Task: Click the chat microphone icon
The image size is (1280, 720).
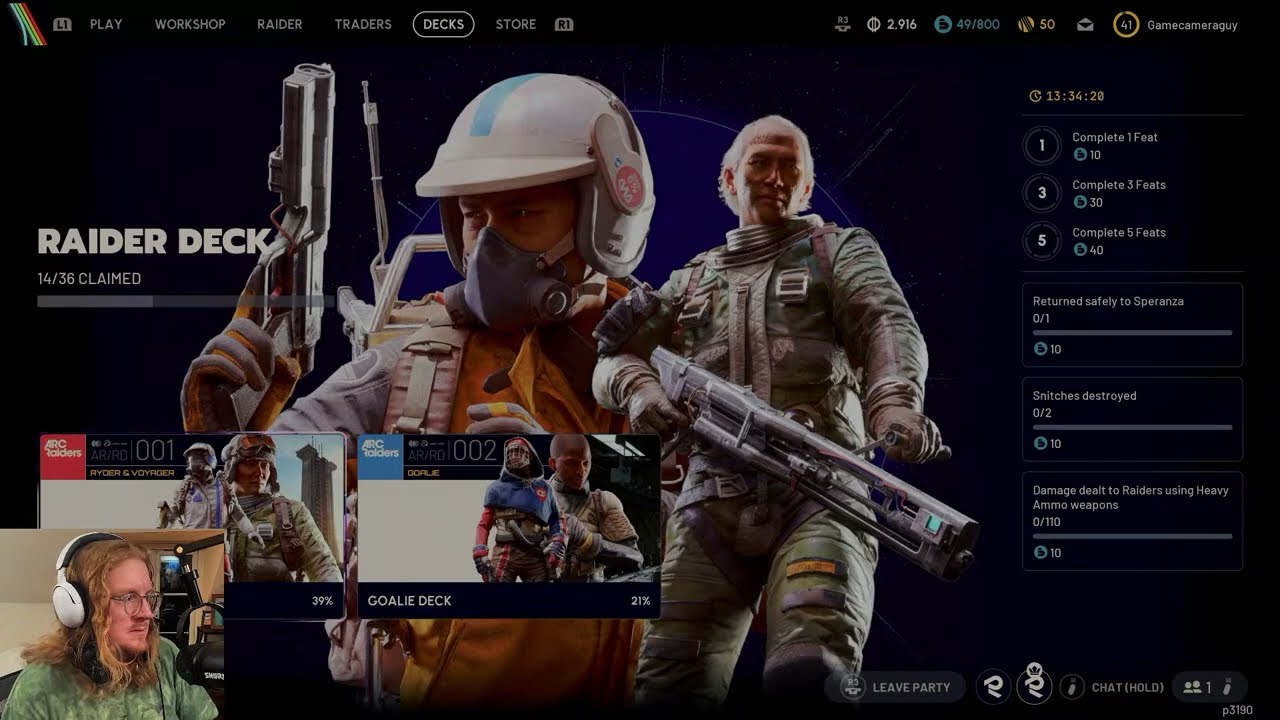Action: (x=1072, y=687)
